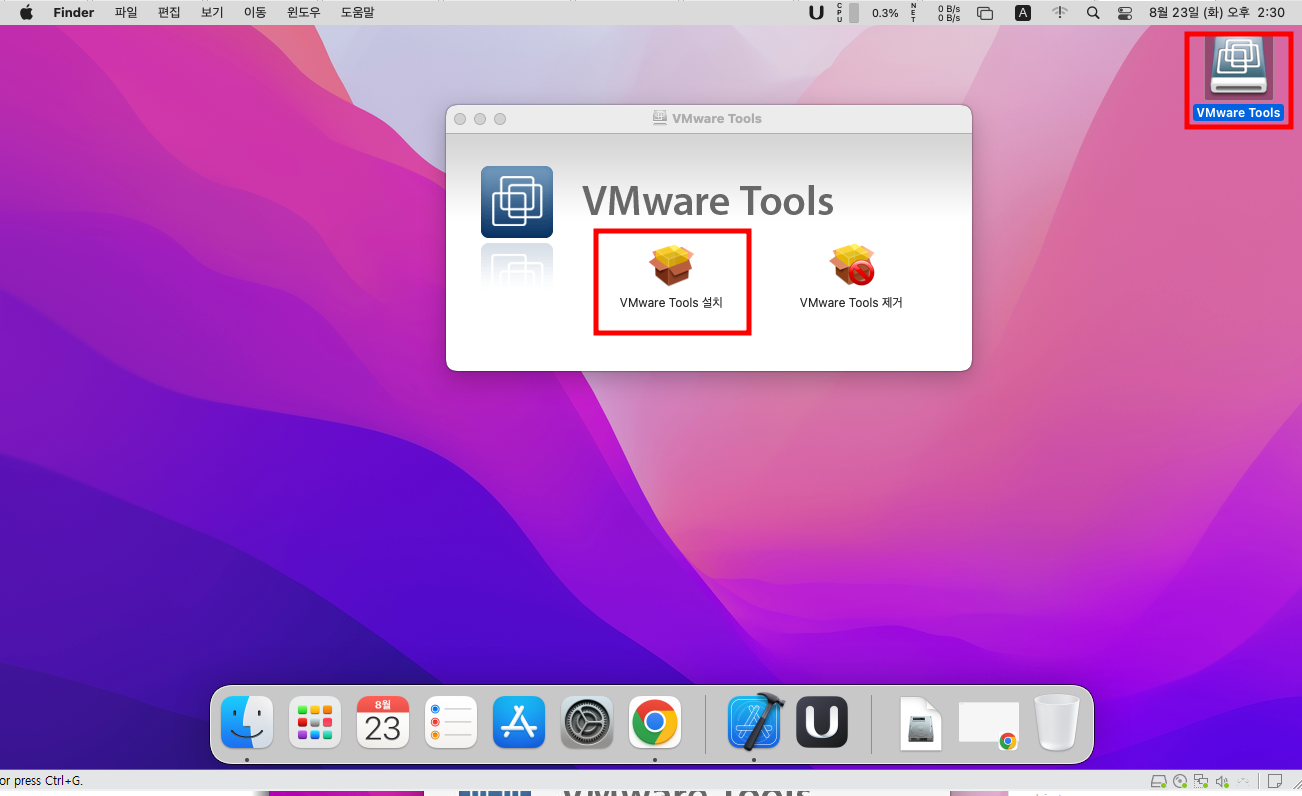Open Spotlight search magnifier
Viewport: 1302px width, 796px height.
tap(1093, 13)
